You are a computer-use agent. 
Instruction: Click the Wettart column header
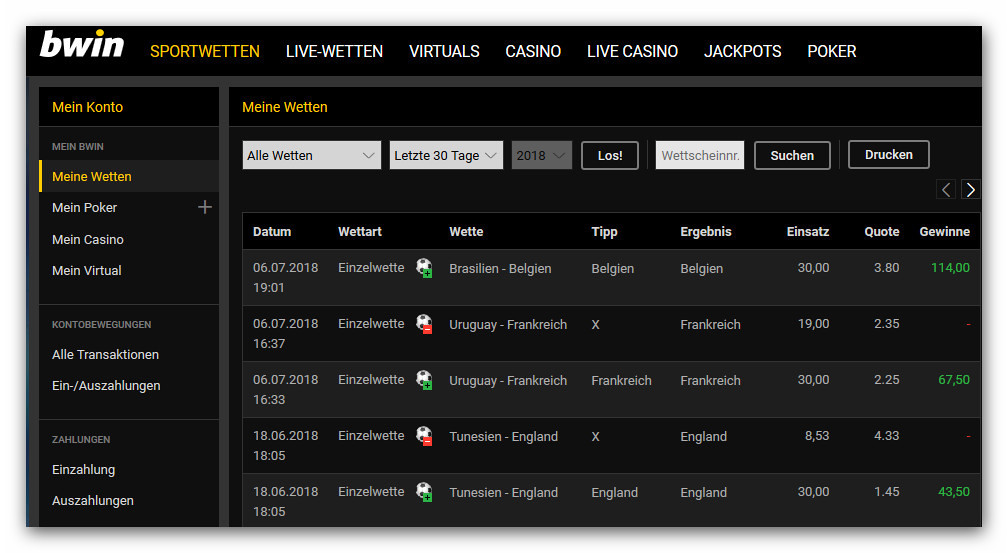pyautogui.click(x=360, y=231)
